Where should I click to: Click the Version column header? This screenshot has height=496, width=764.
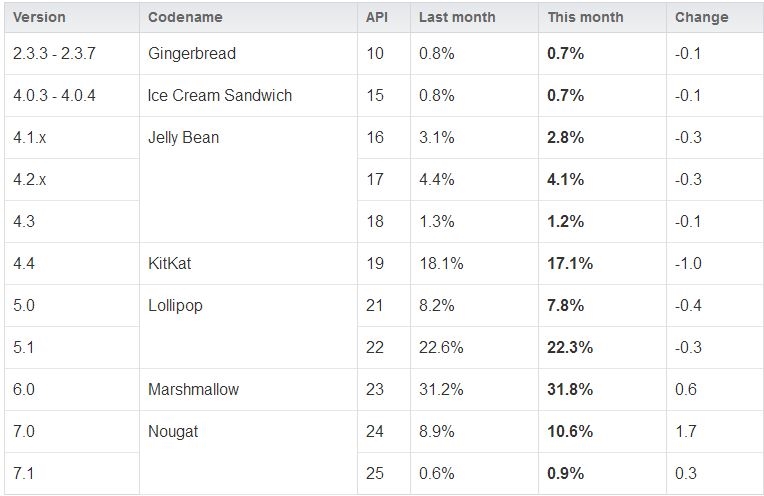[39, 17]
